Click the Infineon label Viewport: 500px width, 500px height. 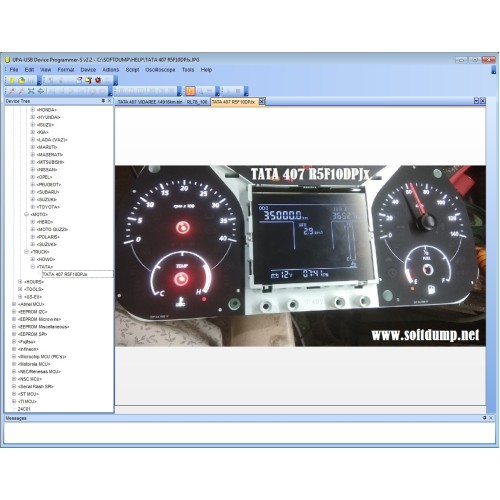coord(28,349)
